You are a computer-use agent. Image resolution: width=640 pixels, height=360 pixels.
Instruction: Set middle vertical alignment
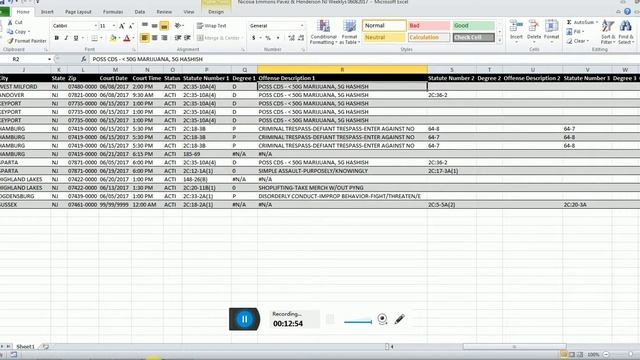click(x=154, y=26)
